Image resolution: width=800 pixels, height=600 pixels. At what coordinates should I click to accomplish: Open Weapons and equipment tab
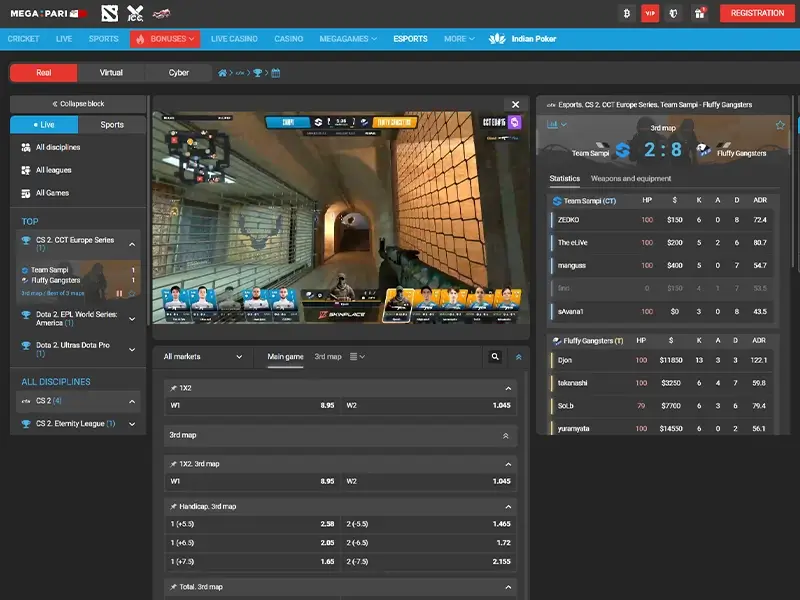(631, 179)
